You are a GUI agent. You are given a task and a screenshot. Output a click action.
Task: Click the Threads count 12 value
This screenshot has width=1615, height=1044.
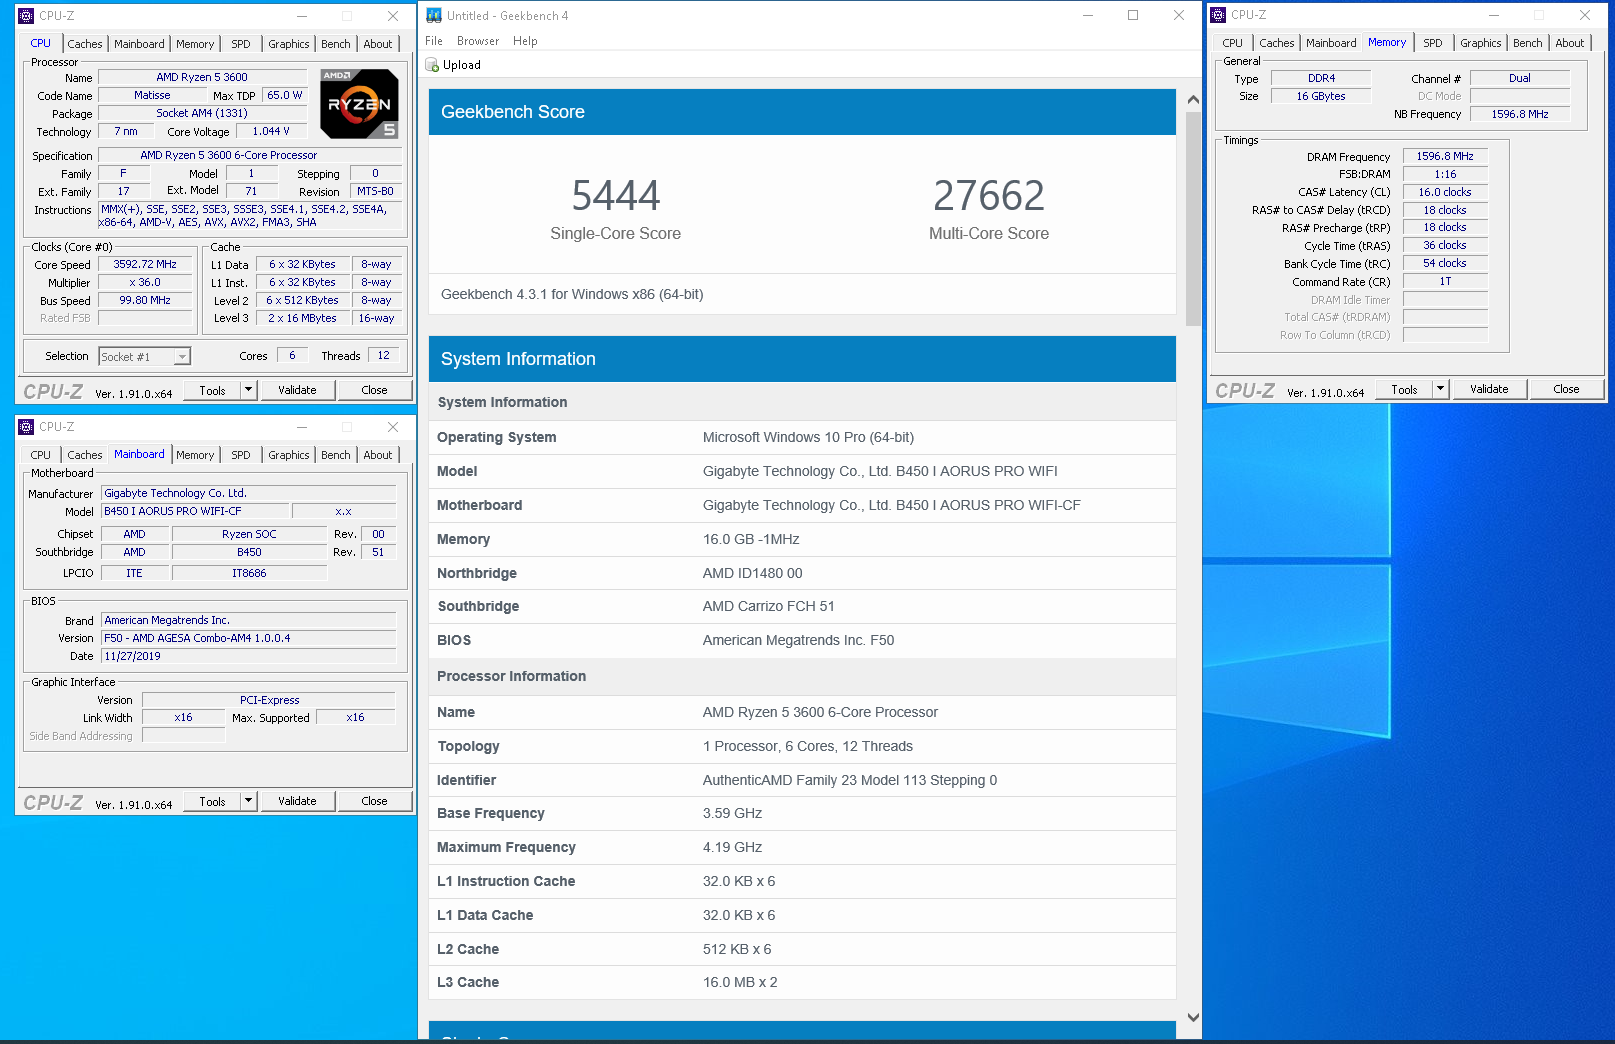tap(384, 355)
